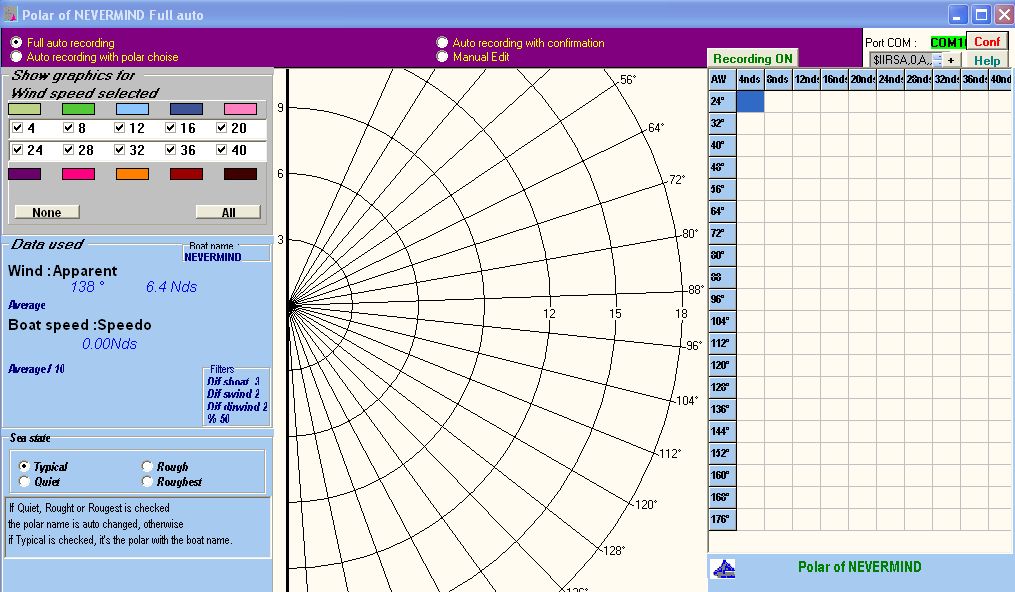1015x592 pixels.
Task: Toggle the 20 wind speed checkbox
Action: point(221,127)
